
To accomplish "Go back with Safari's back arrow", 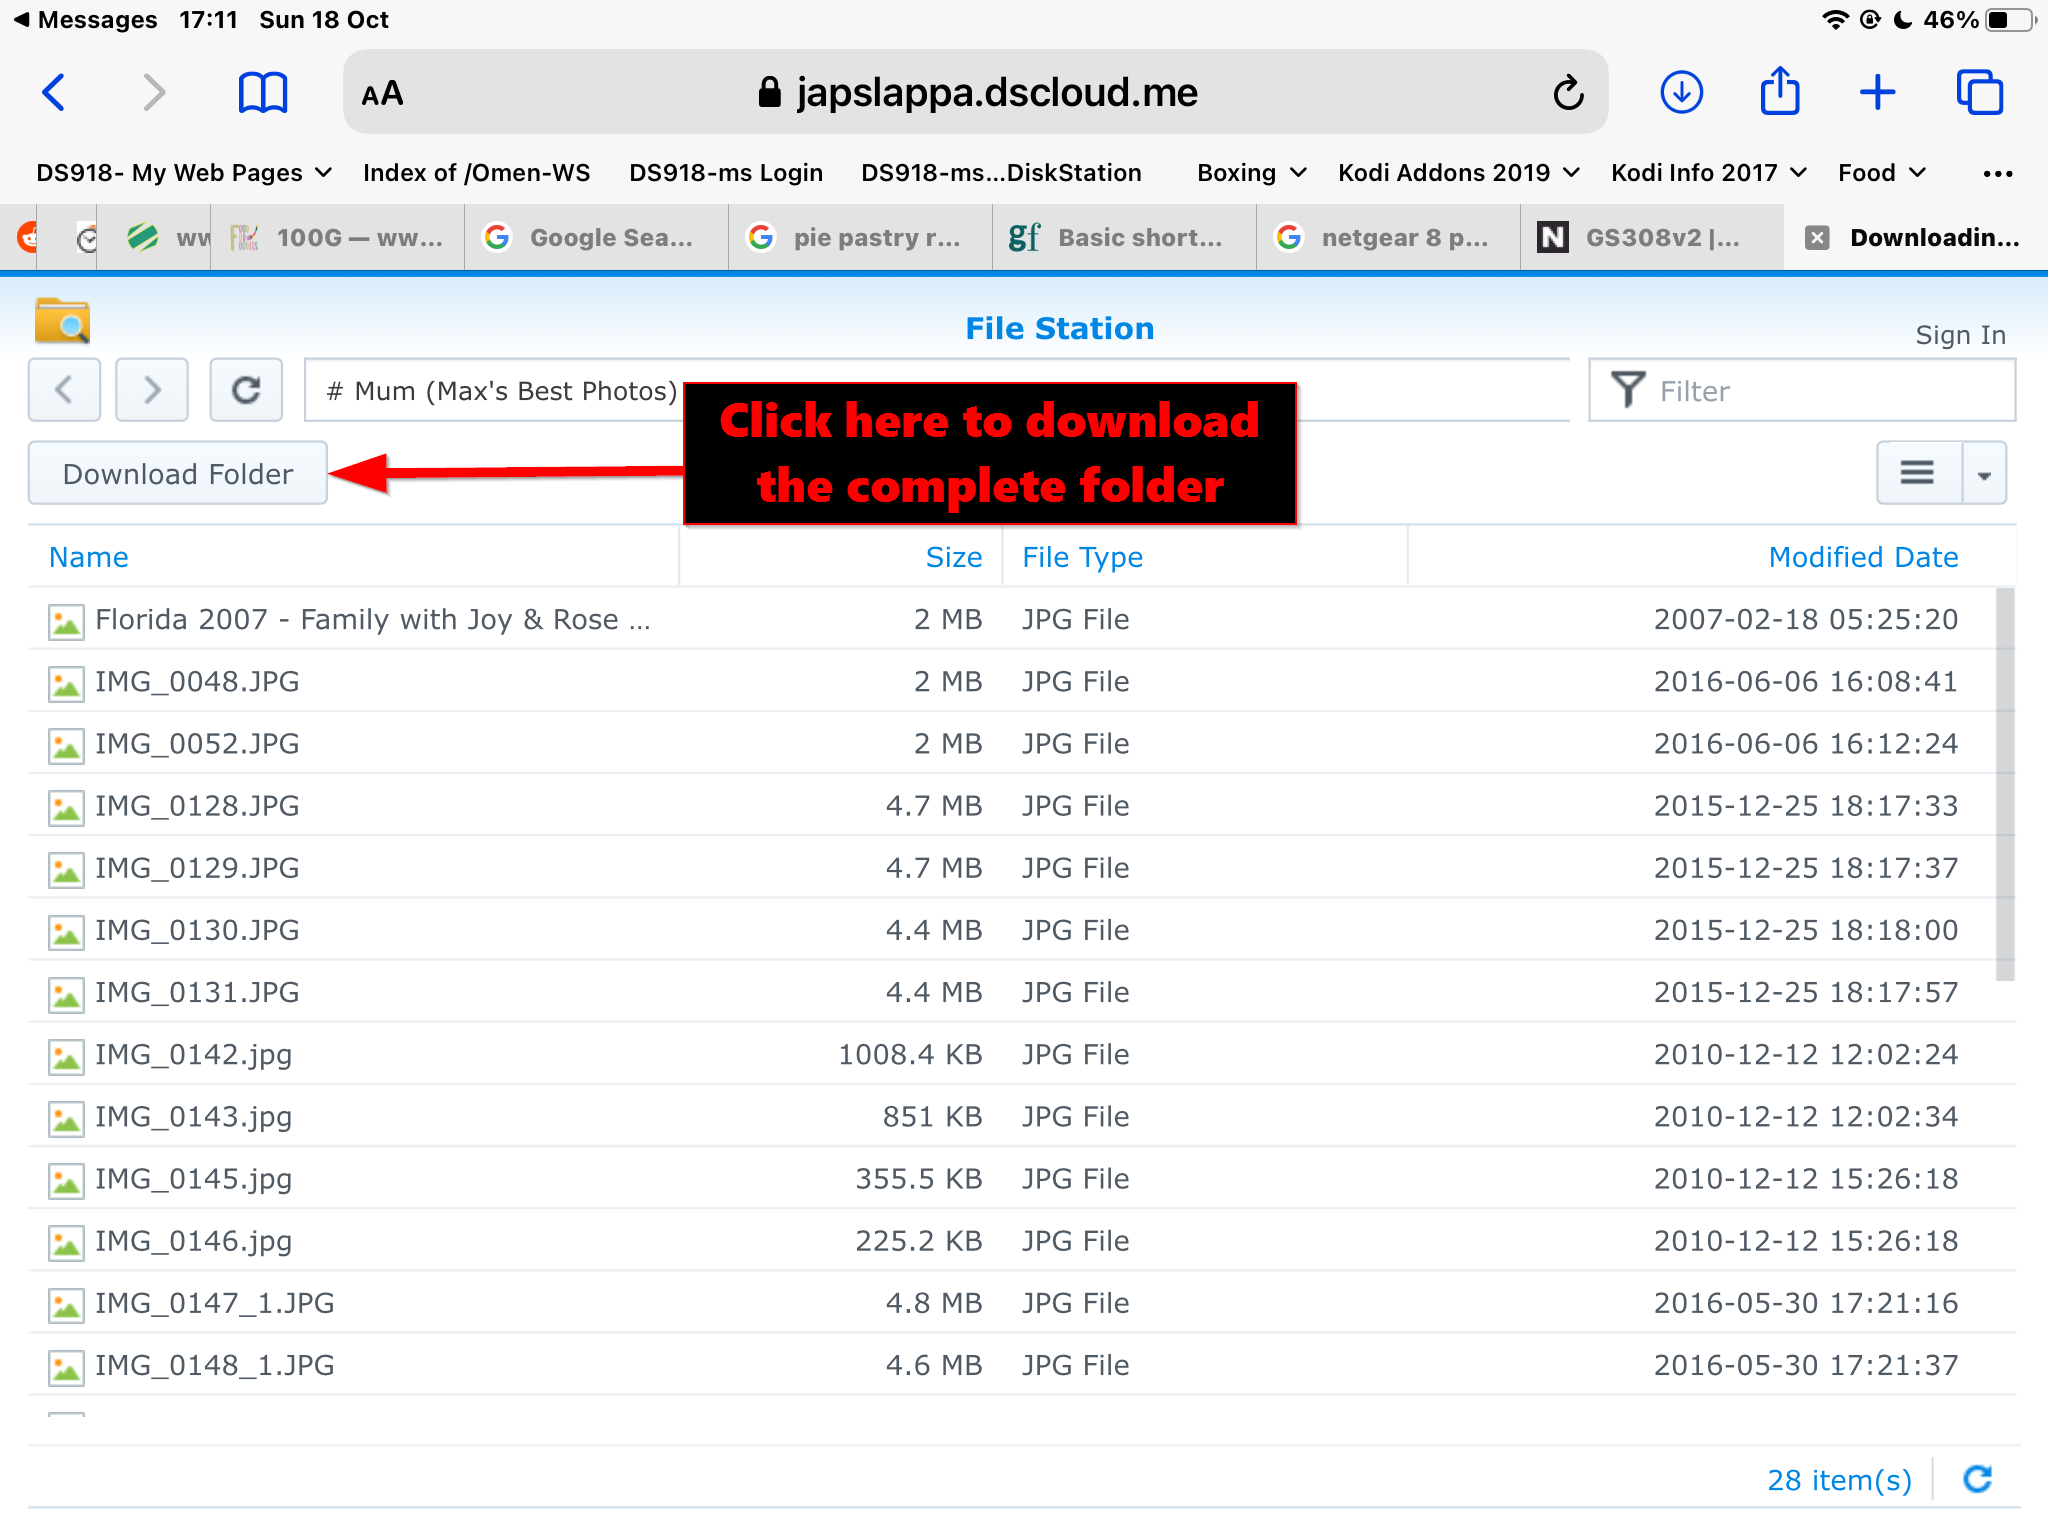I will (54, 93).
